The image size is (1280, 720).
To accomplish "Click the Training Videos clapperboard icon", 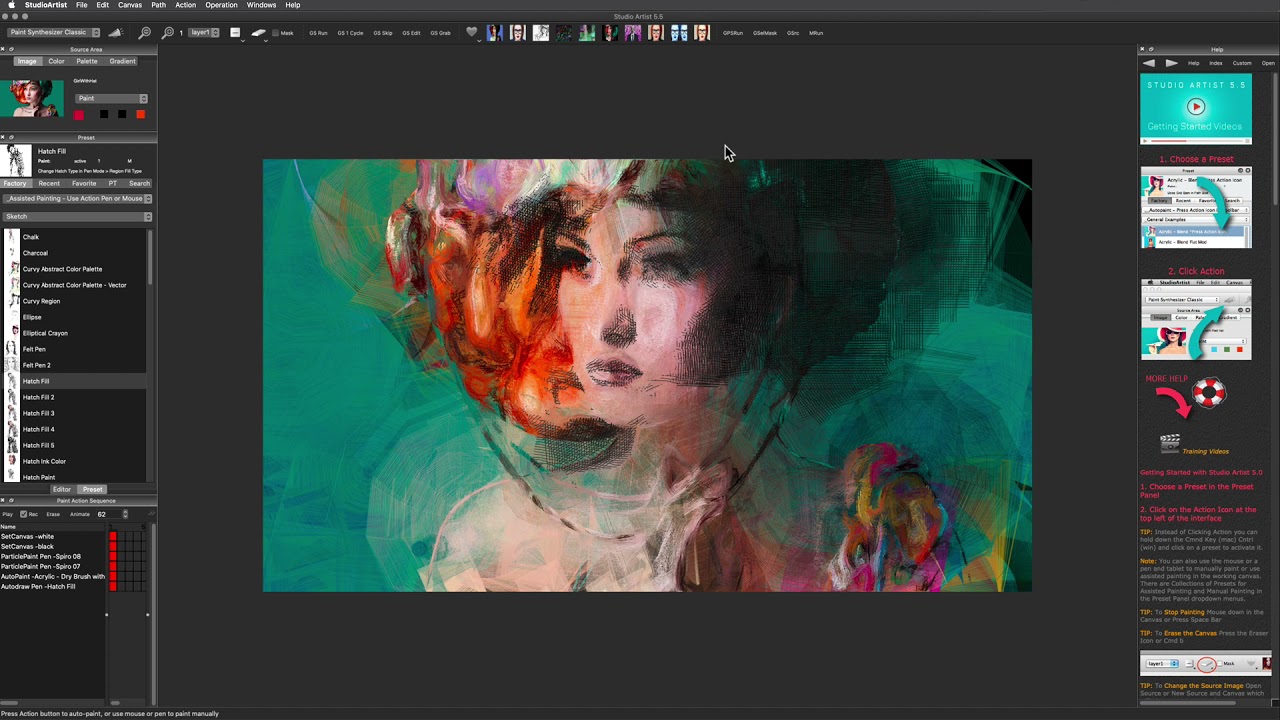I will tap(1170, 443).
